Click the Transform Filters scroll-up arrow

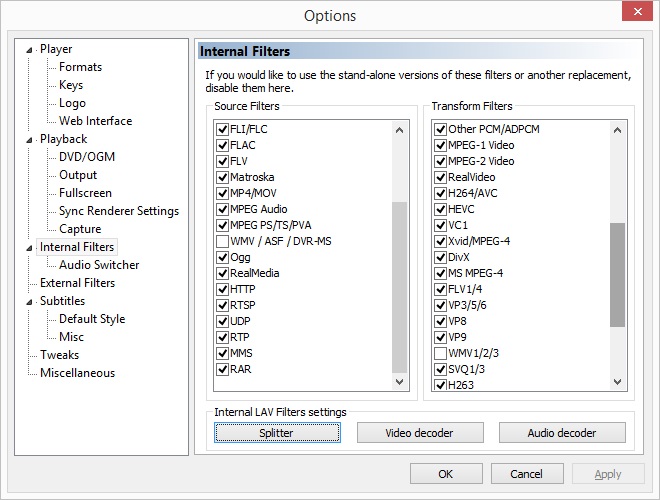(x=617, y=130)
